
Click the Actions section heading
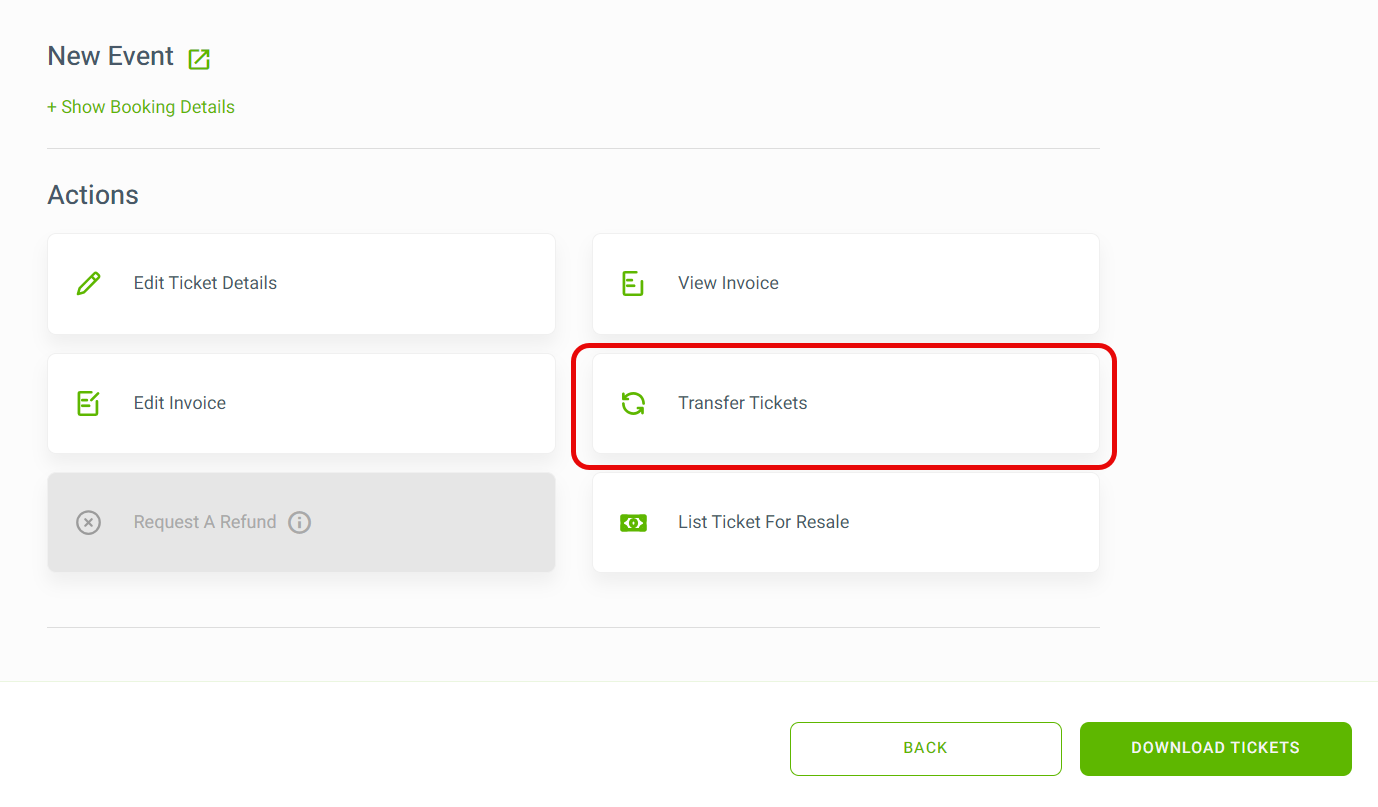(x=93, y=195)
